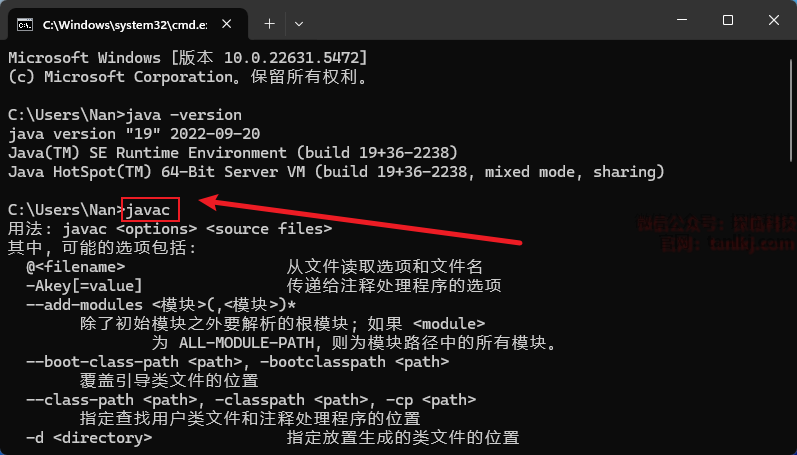The height and width of the screenshot is (455, 797).
Task: Click the cmd icon on the terminal tab
Action: pos(26,21)
